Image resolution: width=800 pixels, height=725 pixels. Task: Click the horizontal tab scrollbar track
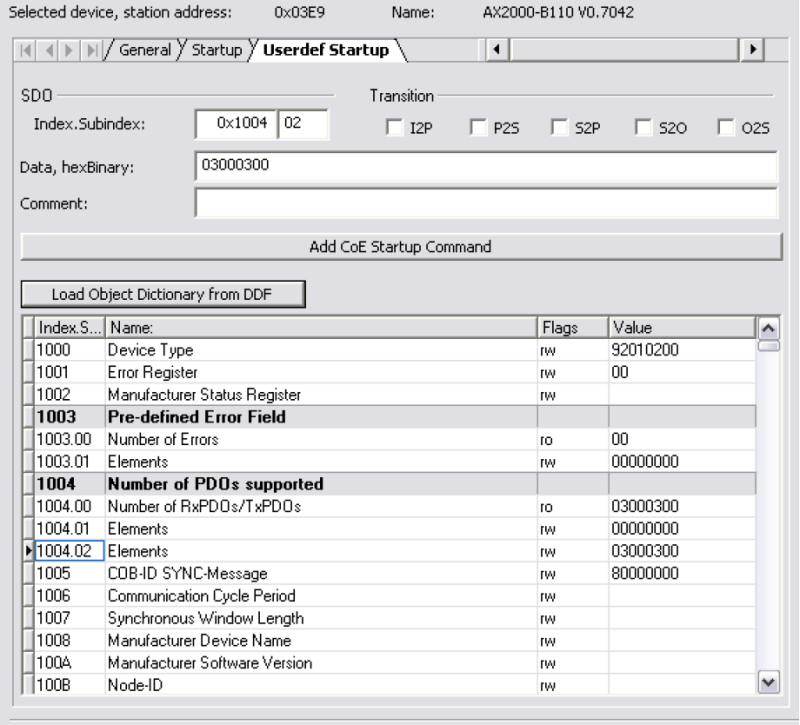point(624,50)
